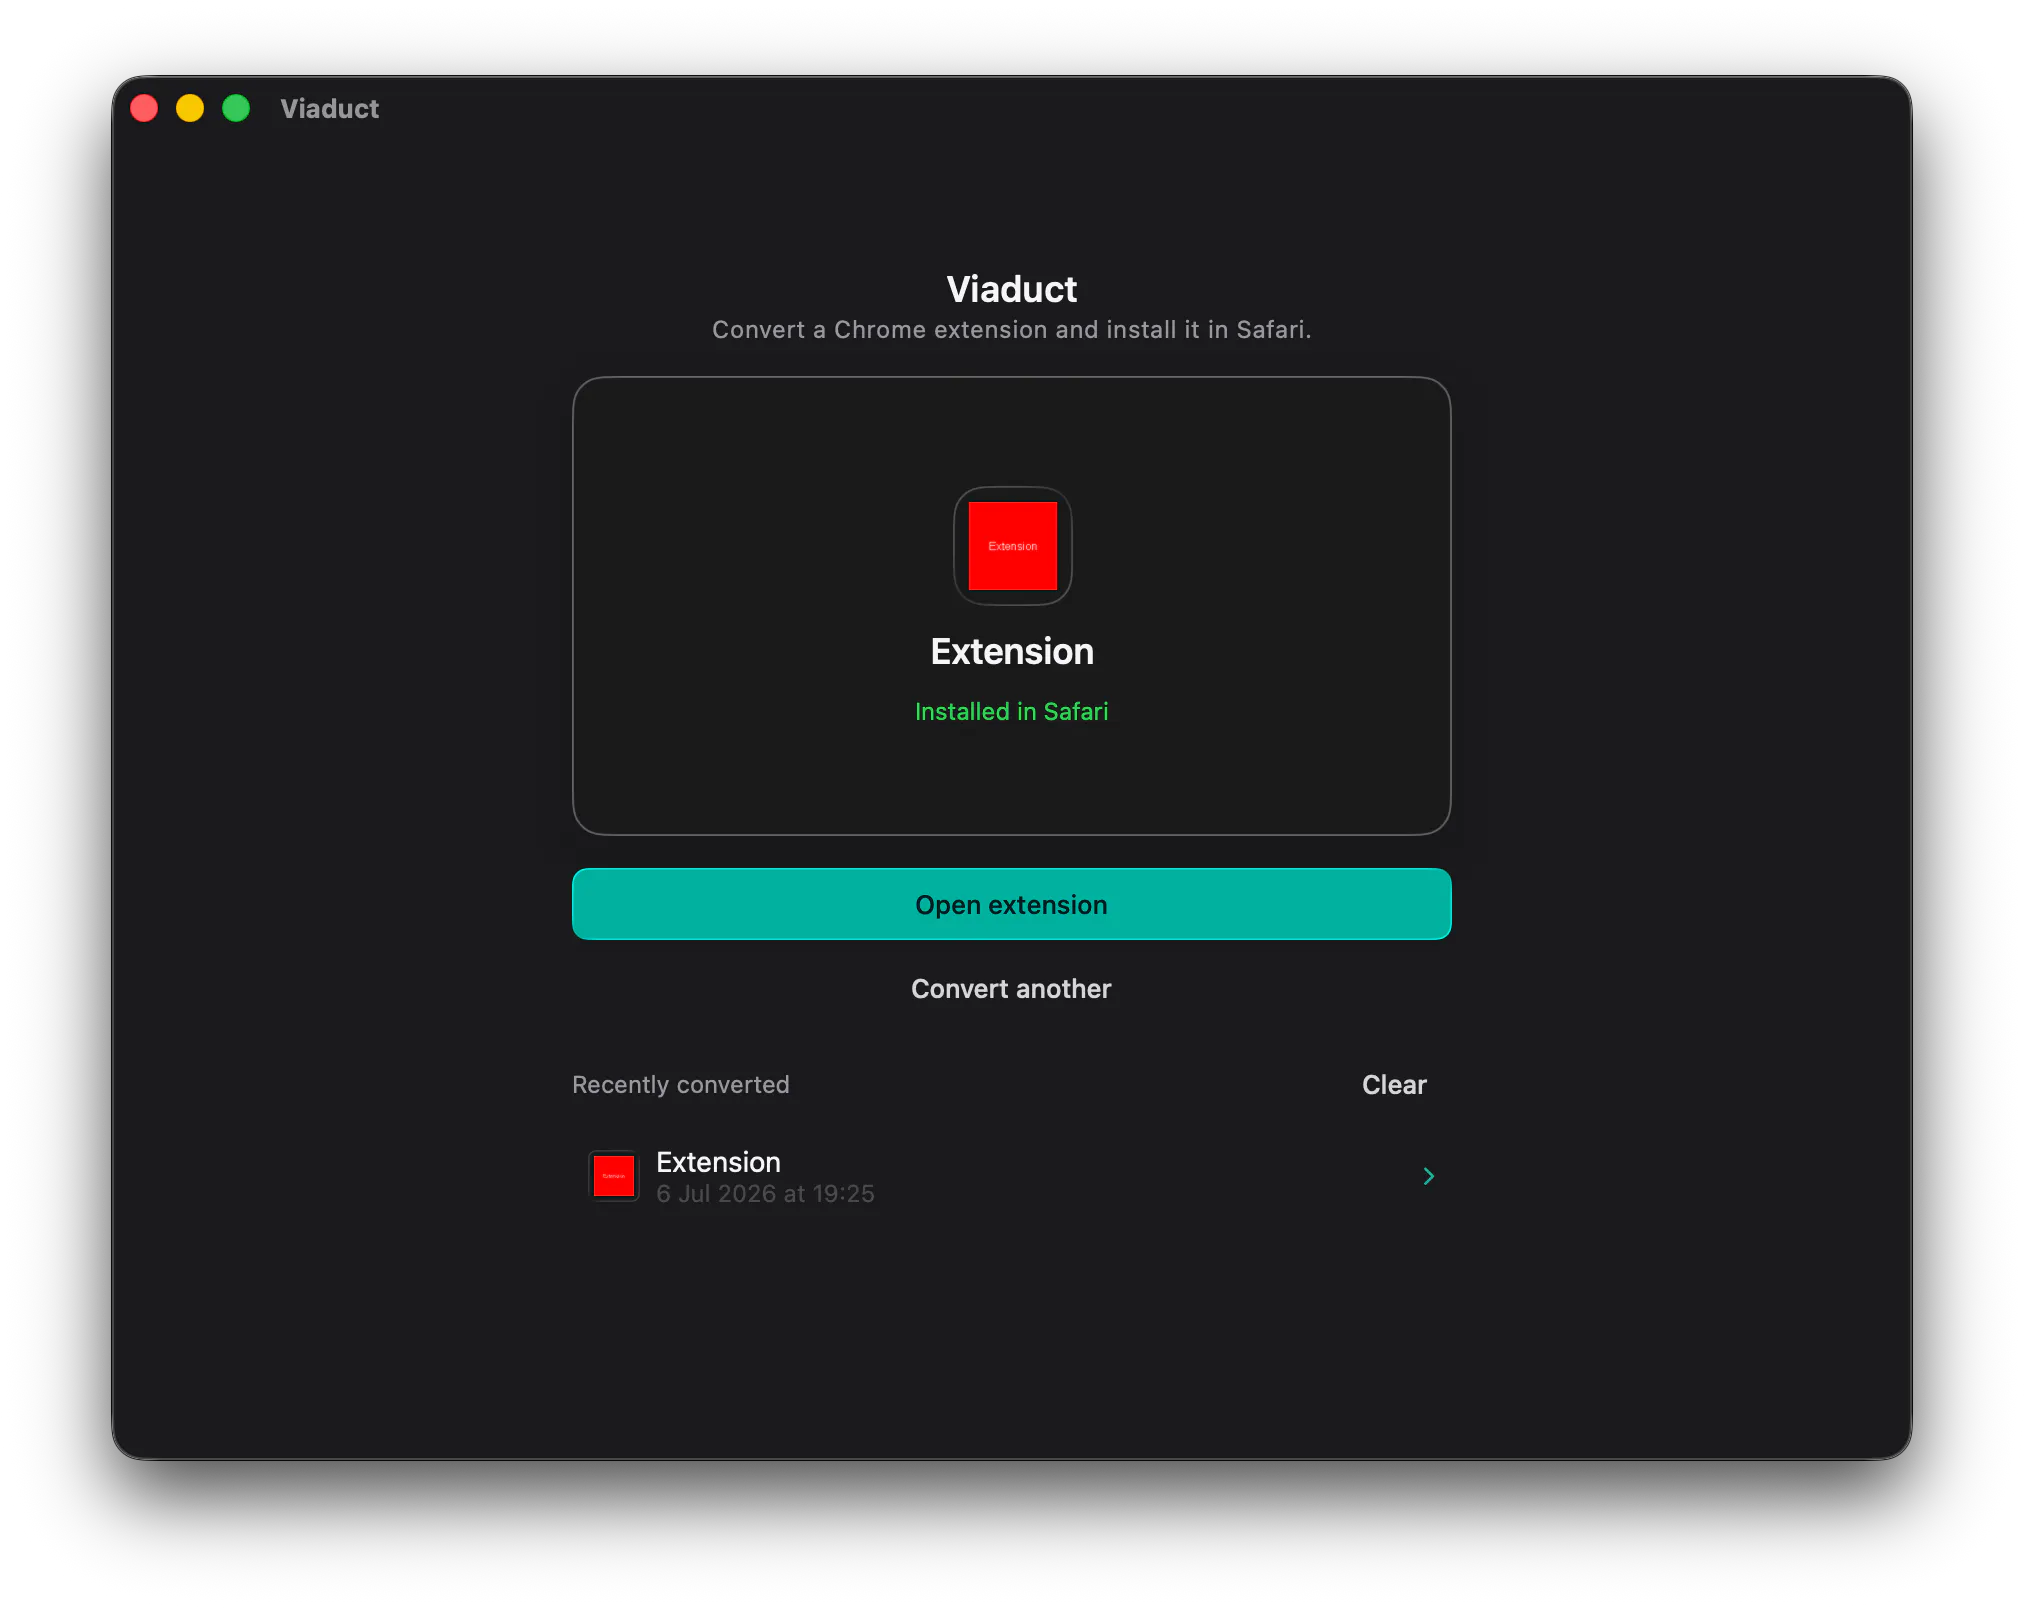Open the recent Extension row title
This screenshot has width=2024, height=1608.
[x=718, y=1162]
